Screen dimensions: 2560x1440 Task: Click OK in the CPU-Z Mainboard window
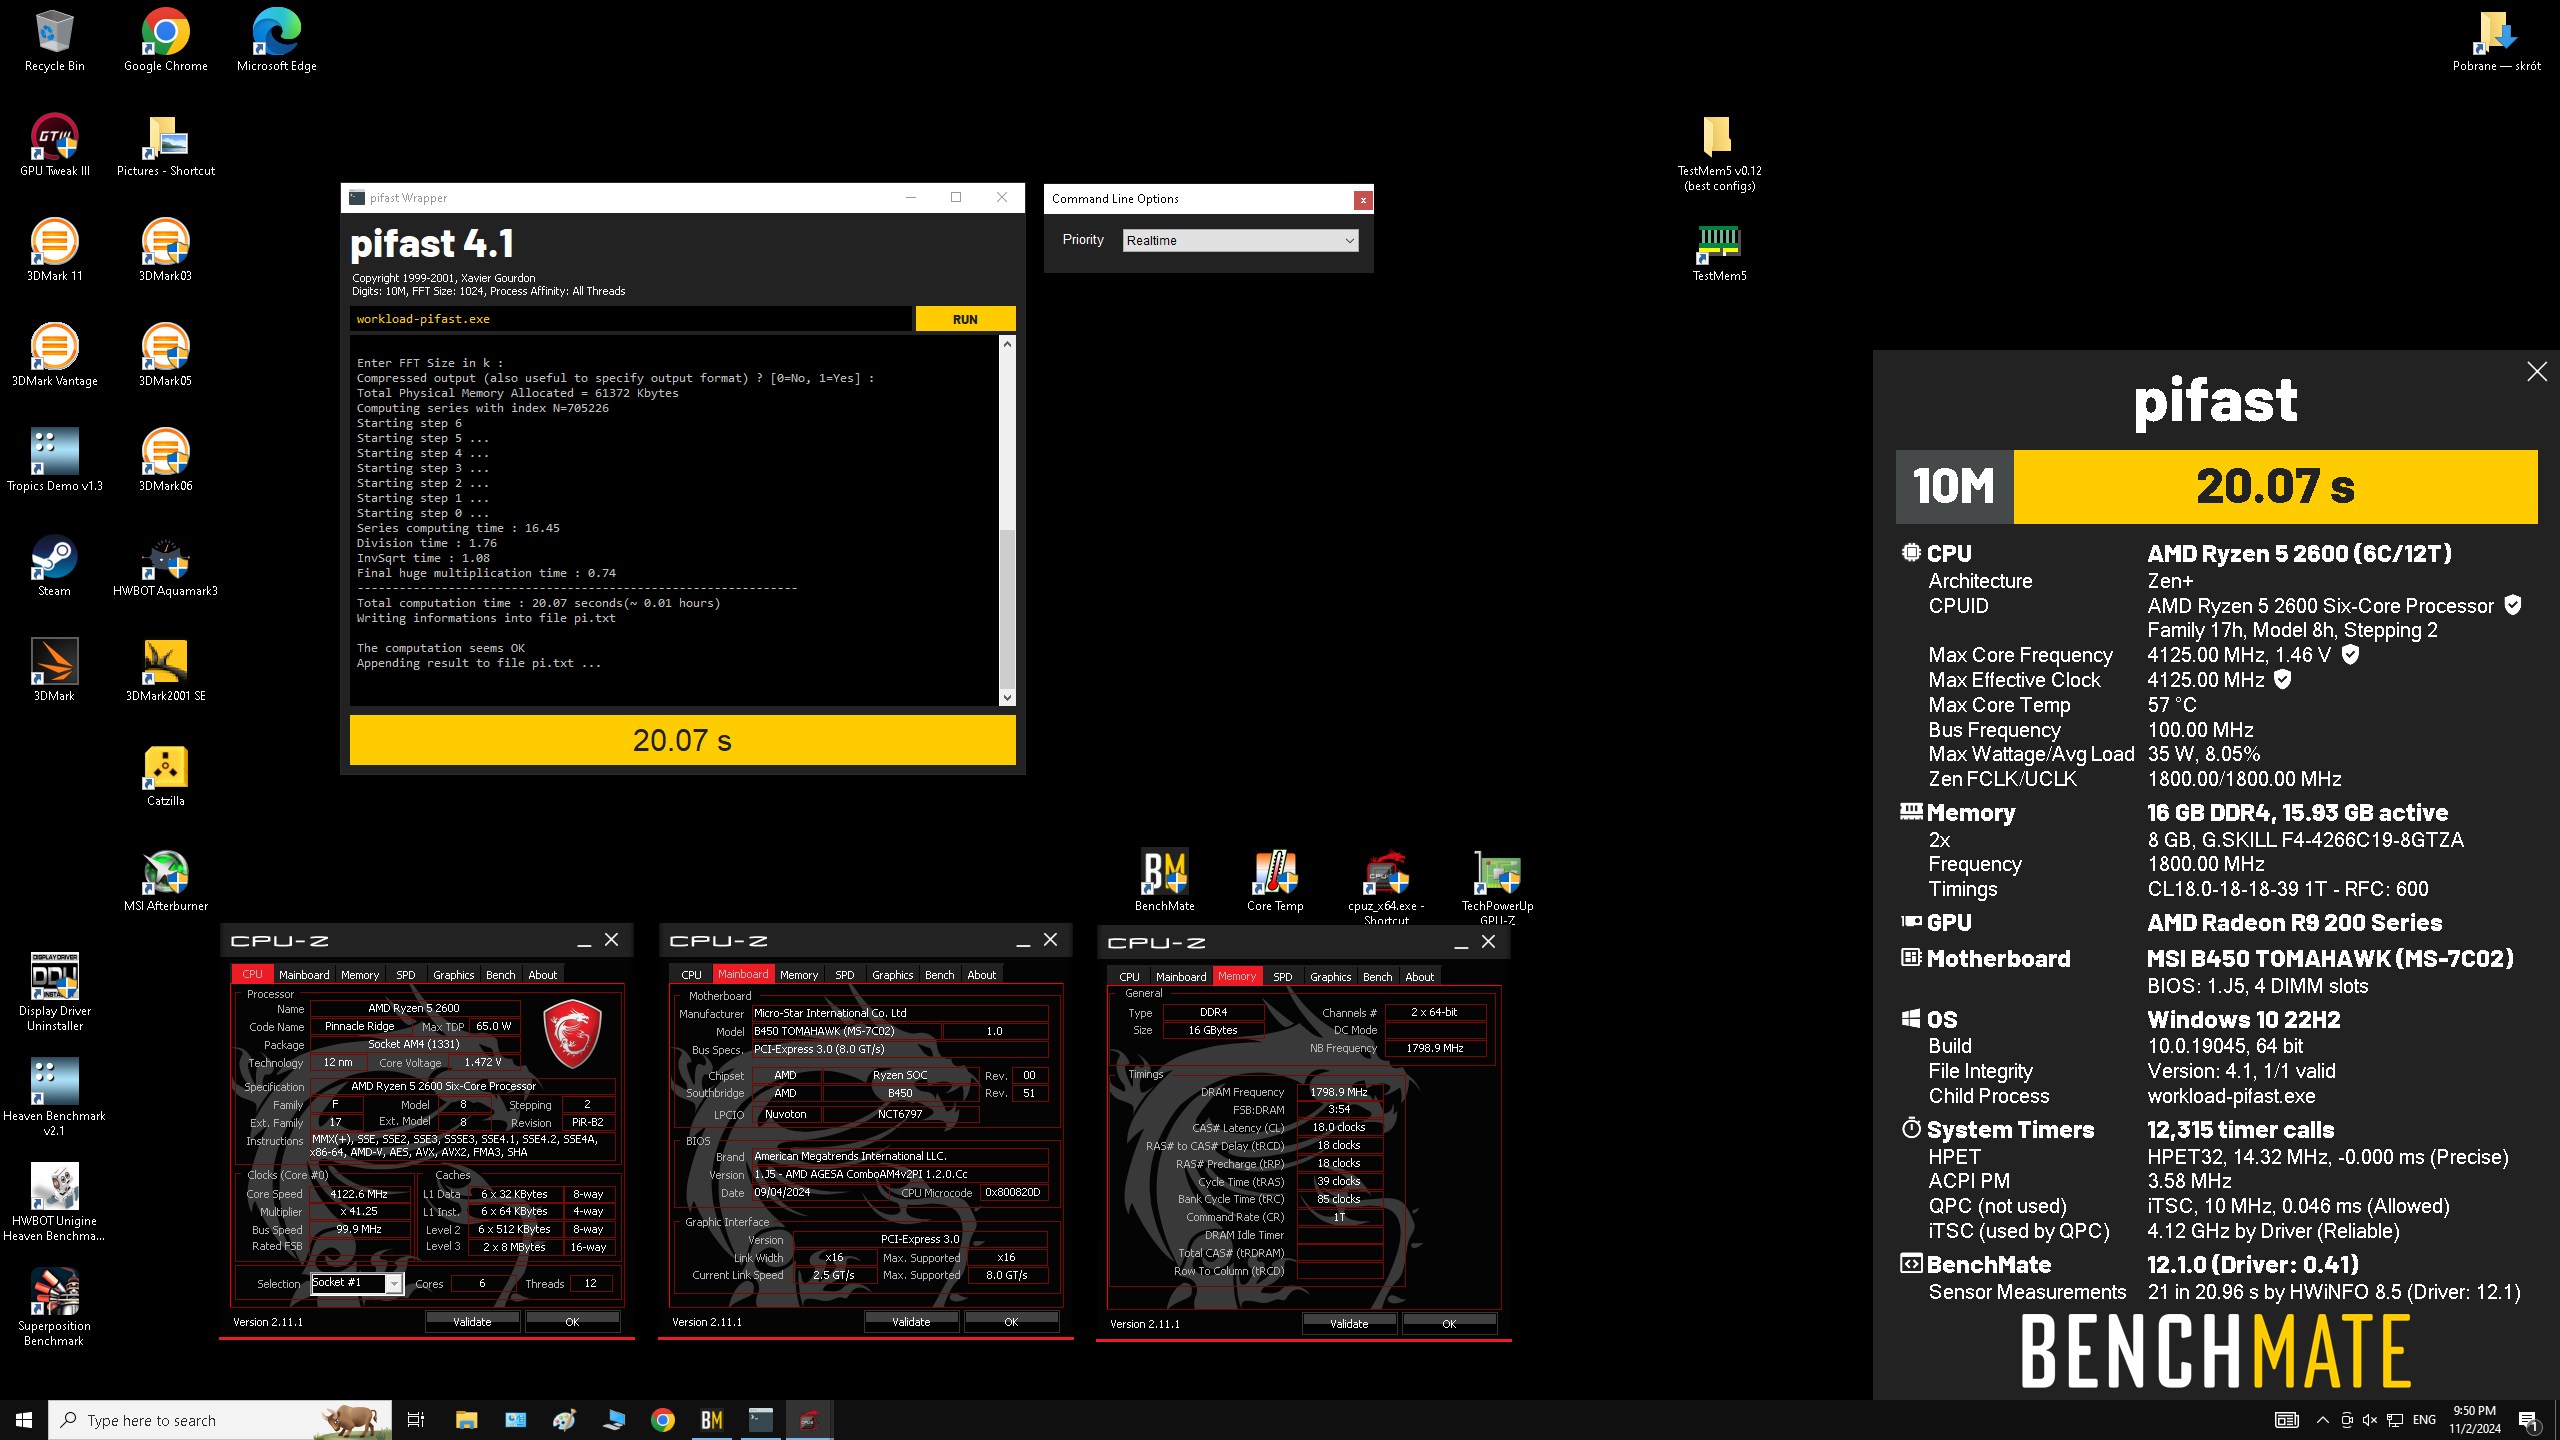point(1011,1322)
